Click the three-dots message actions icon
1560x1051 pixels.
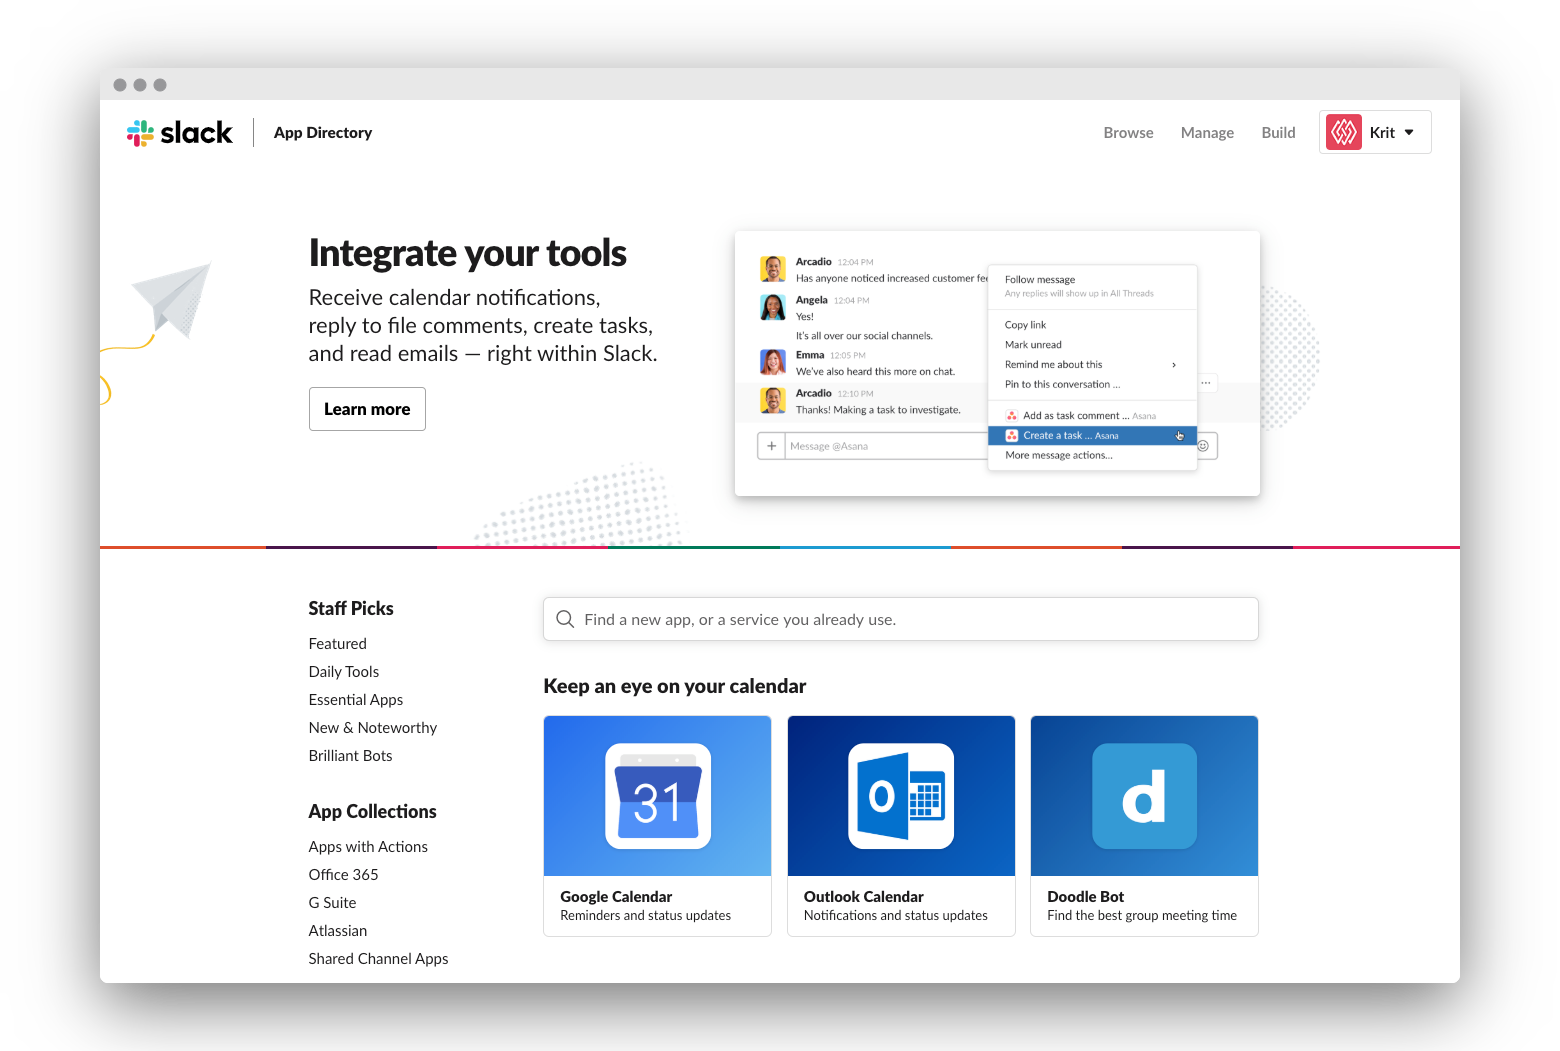(1206, 382)
